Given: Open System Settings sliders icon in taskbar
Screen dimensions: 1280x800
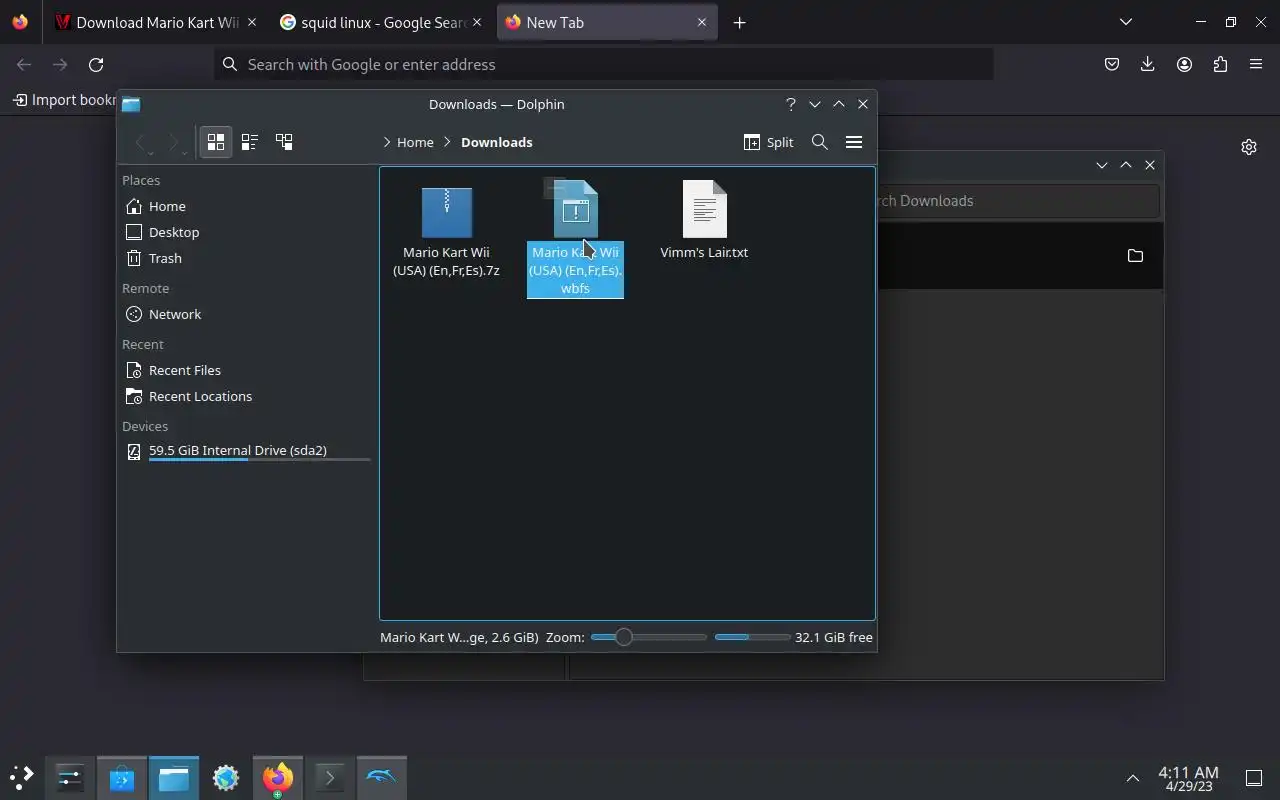Looking at the screenshot, I should 70,777.
